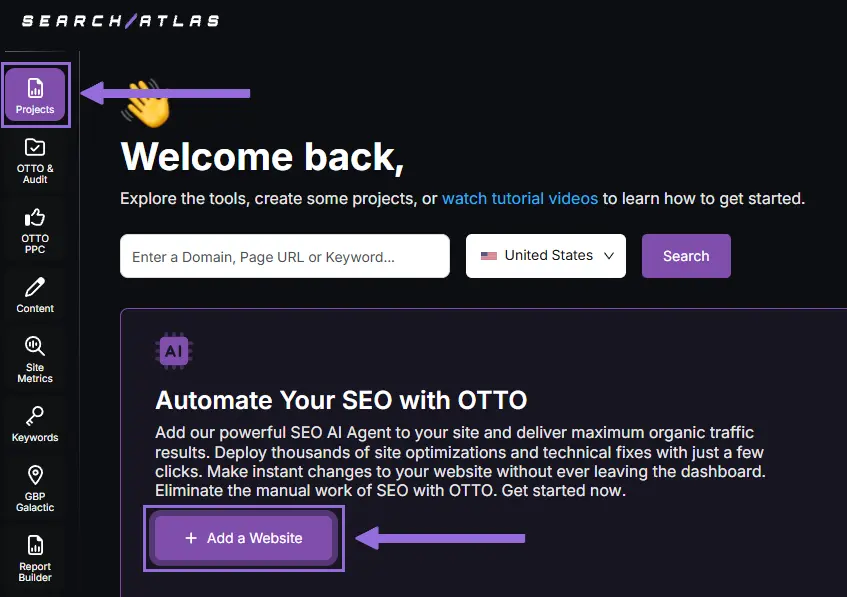Viewport: 847px width, 597px height.
Task: Open the GBP Galactic pin icon
Action: (35, 487)
